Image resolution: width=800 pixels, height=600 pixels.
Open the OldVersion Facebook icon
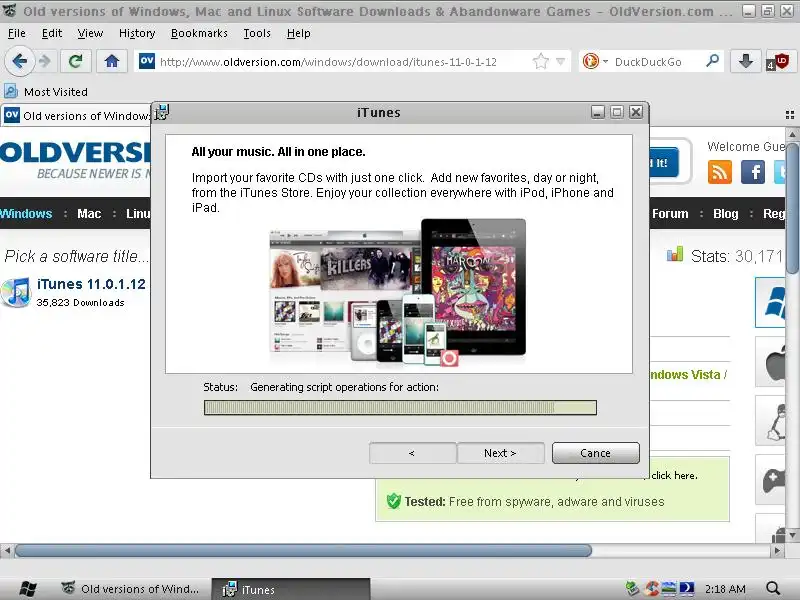[753, 171]
